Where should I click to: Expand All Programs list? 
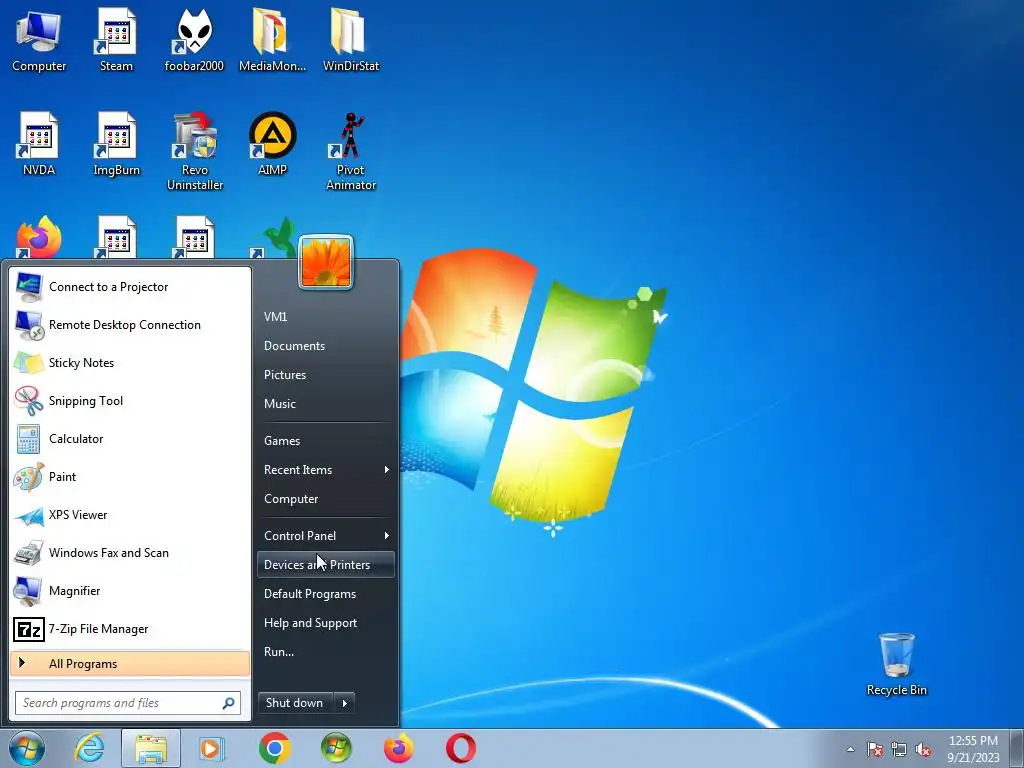coord(130,664)
